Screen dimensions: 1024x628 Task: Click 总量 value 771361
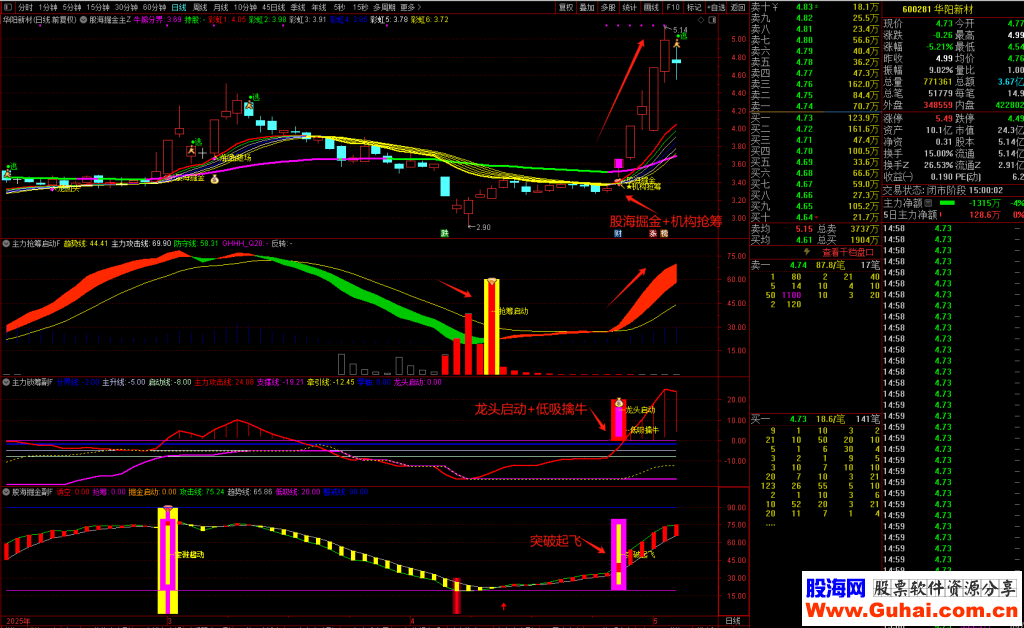938,82
